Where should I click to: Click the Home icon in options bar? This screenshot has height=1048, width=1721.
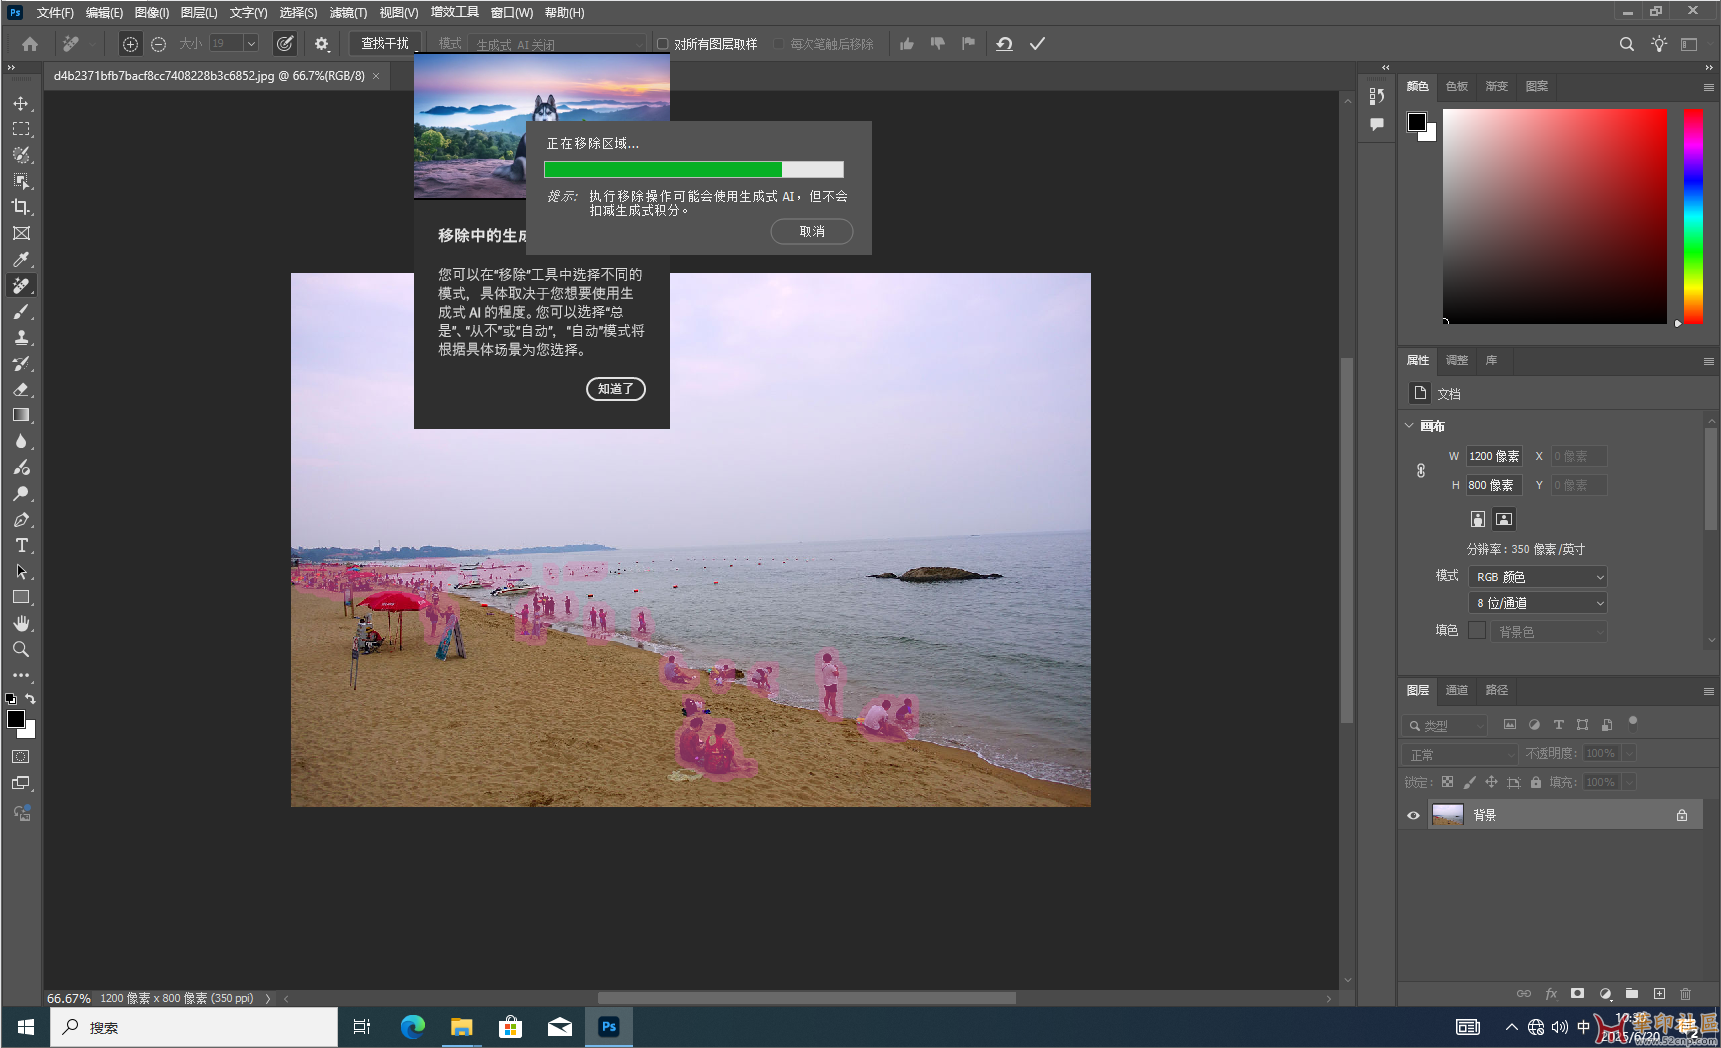click(30, 44)
